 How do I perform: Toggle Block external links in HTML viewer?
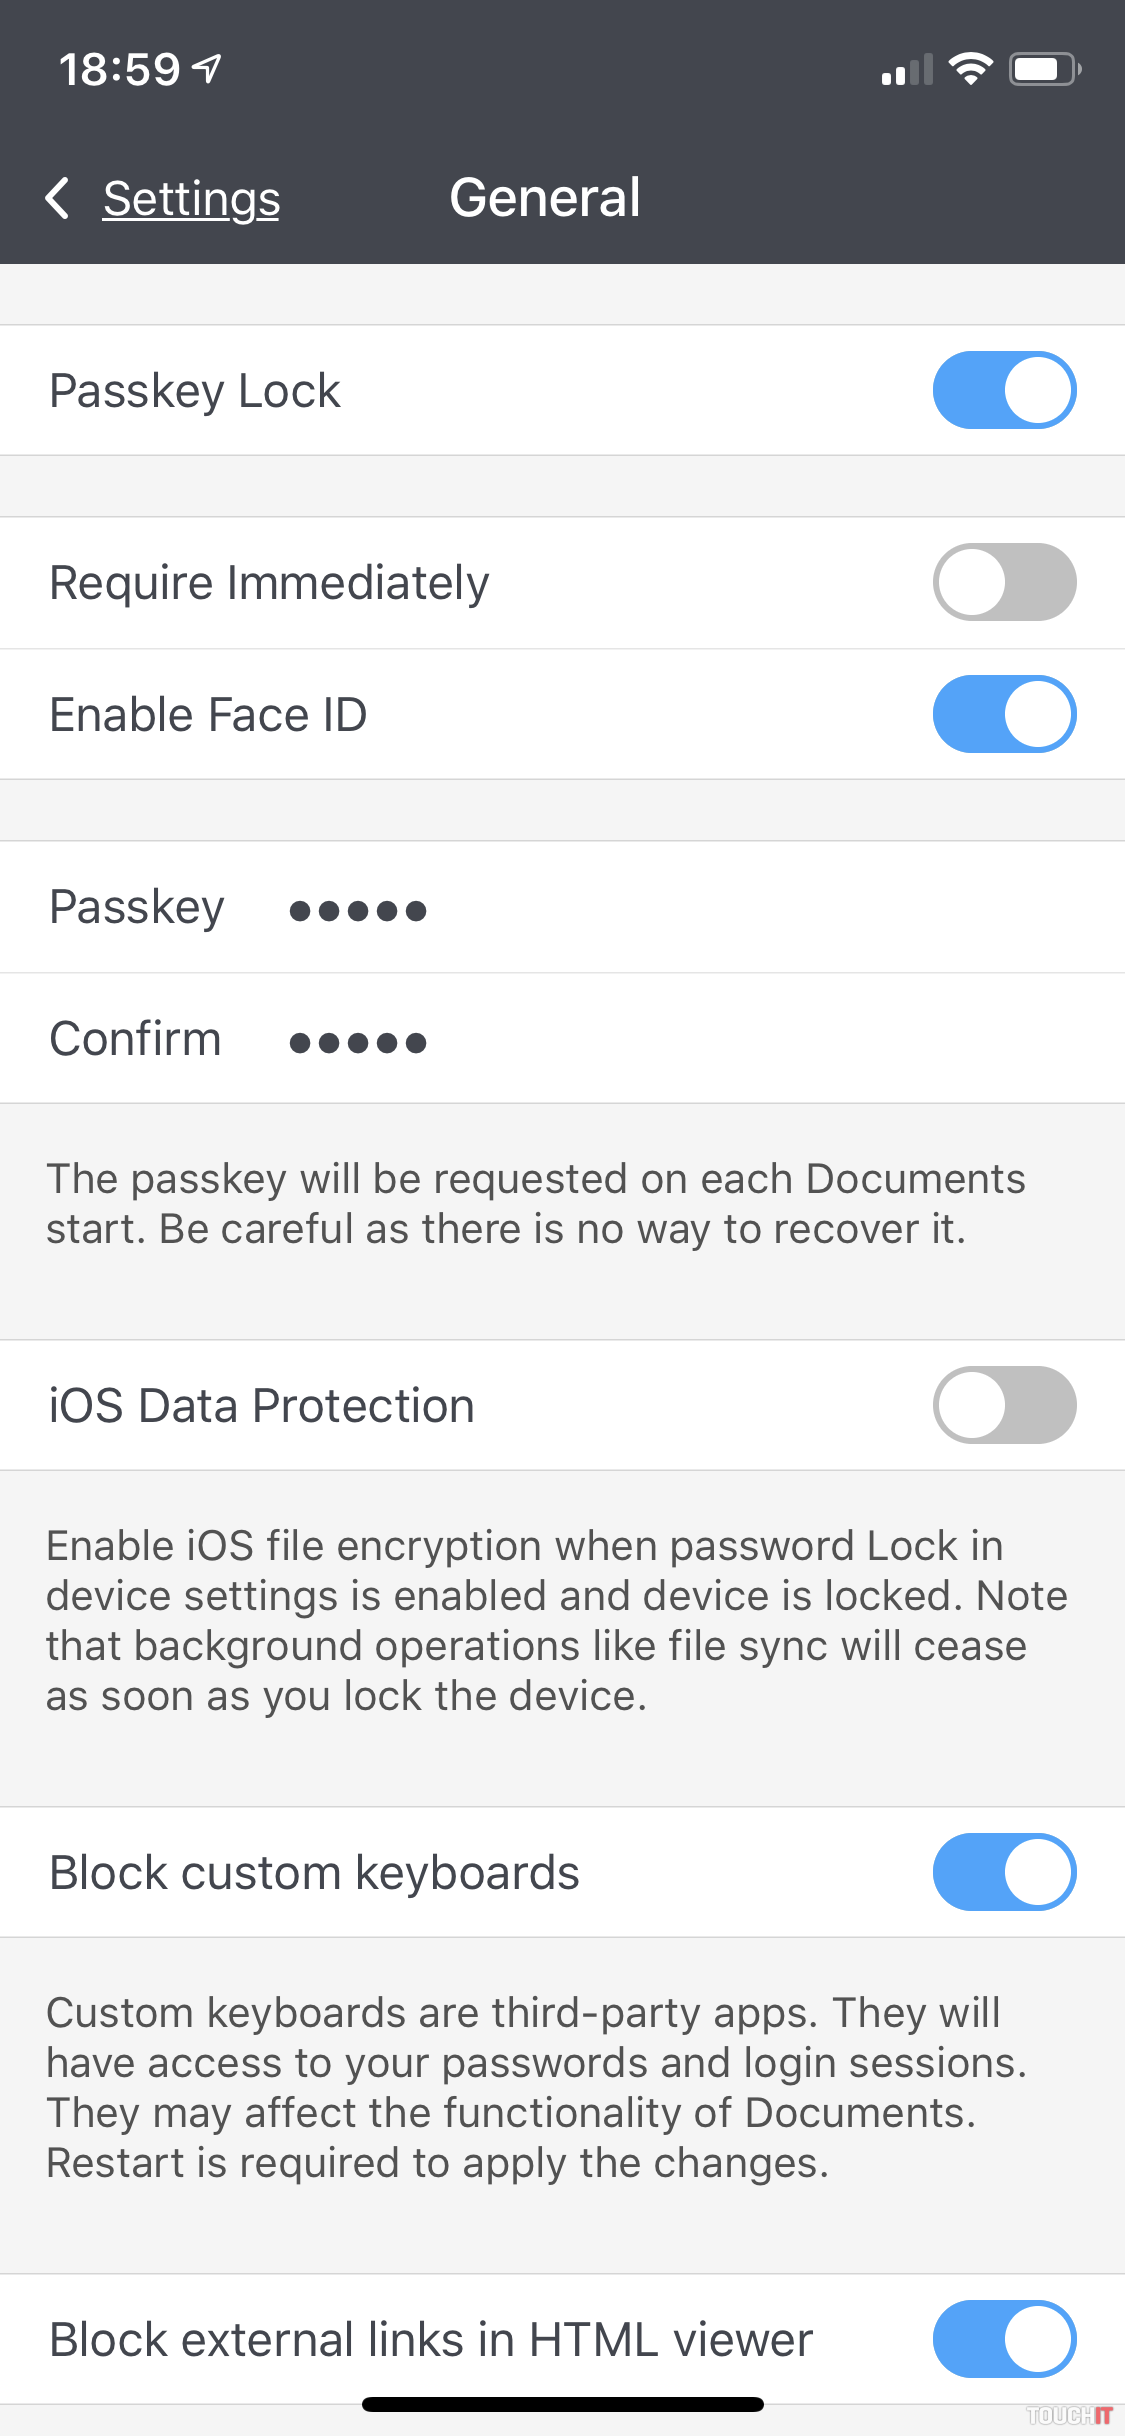coord(1004,2339)
